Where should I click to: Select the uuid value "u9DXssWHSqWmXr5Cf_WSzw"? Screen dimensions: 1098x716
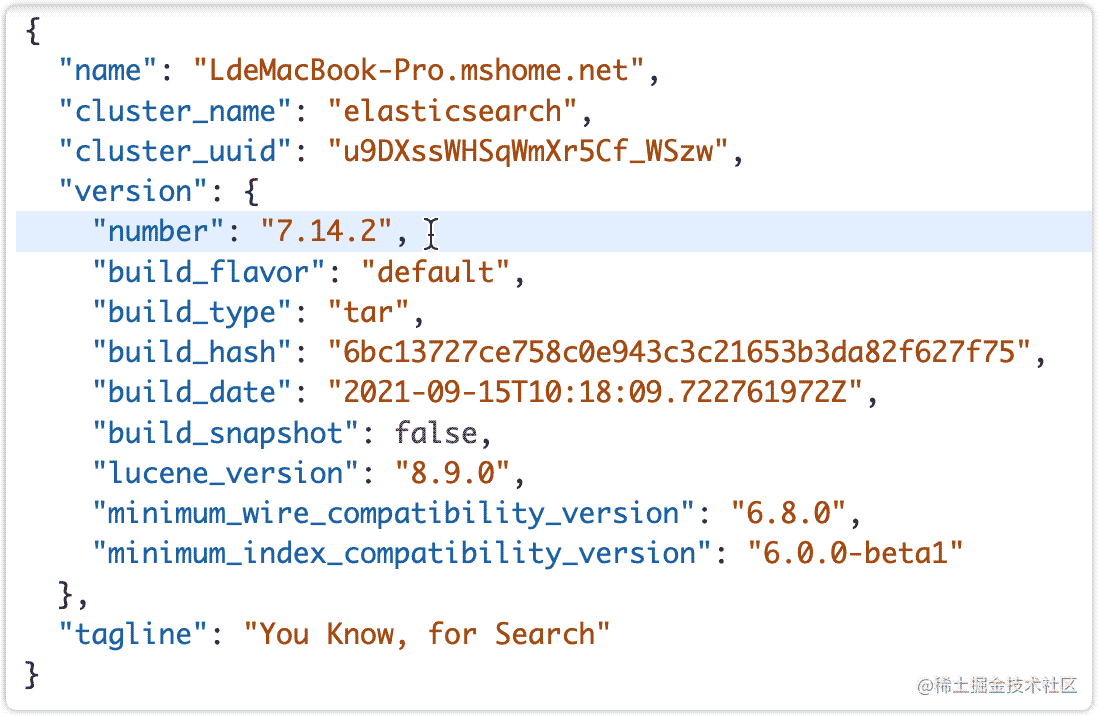click(528, 151)
